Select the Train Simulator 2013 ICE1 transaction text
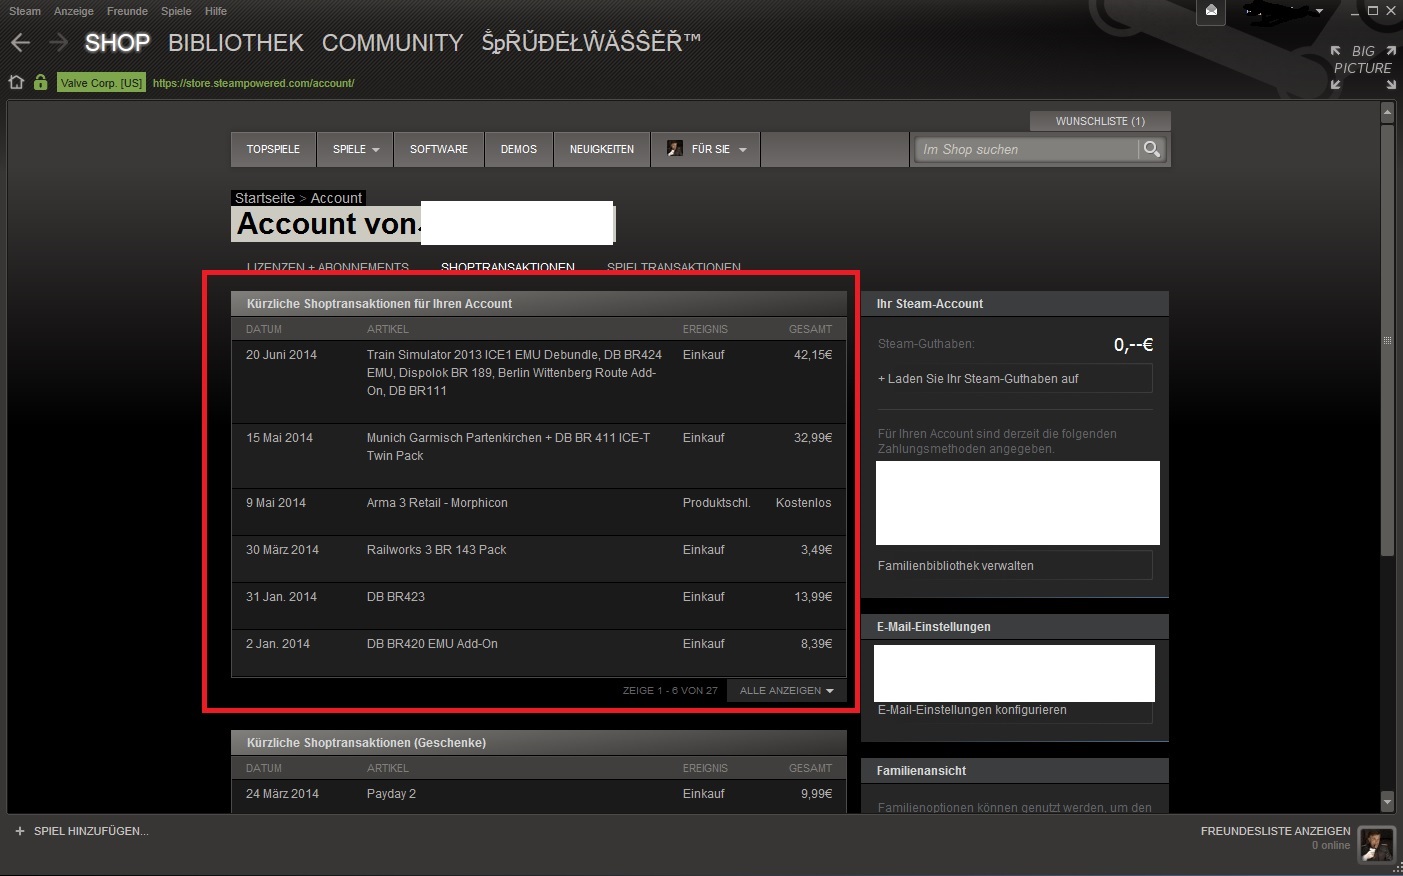 tap(514, 373)
